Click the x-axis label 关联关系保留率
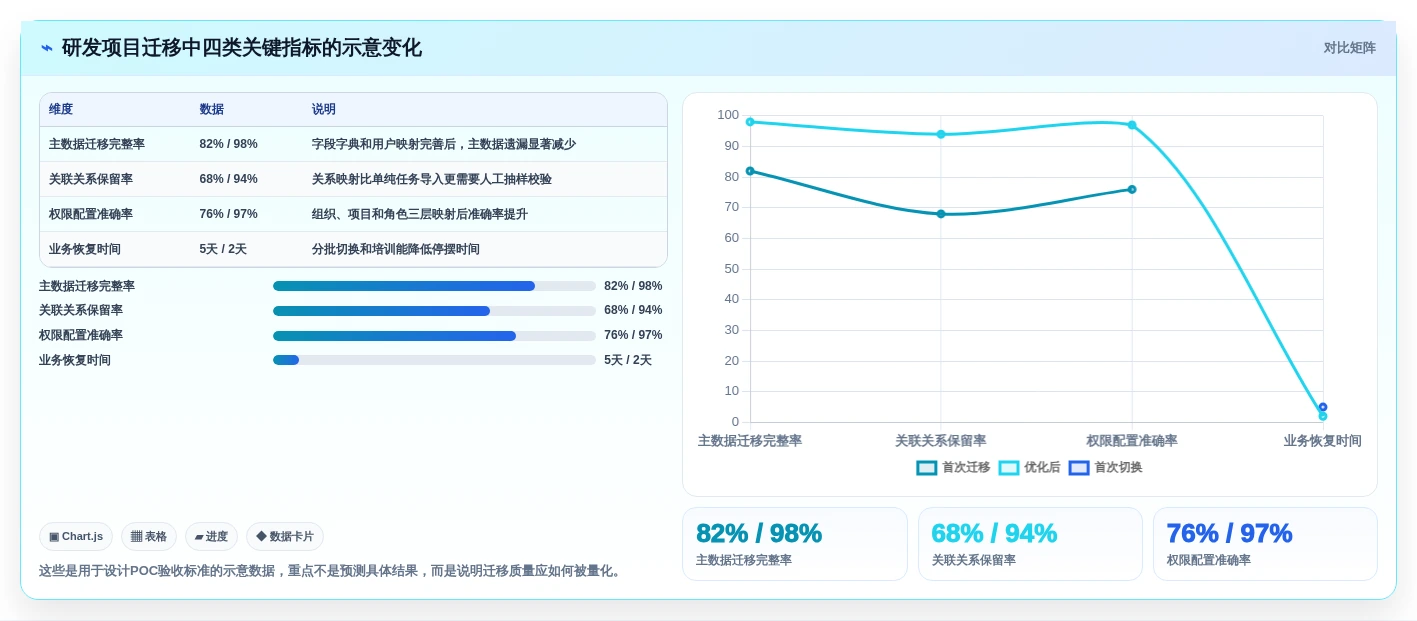 [x=941, y=441]
